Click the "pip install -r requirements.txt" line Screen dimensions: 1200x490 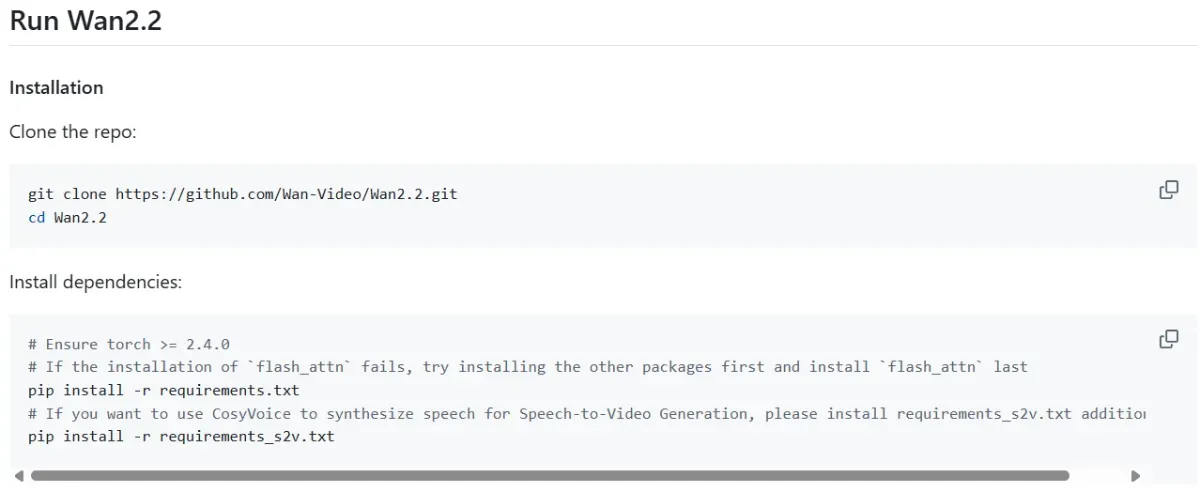point(163,390)
